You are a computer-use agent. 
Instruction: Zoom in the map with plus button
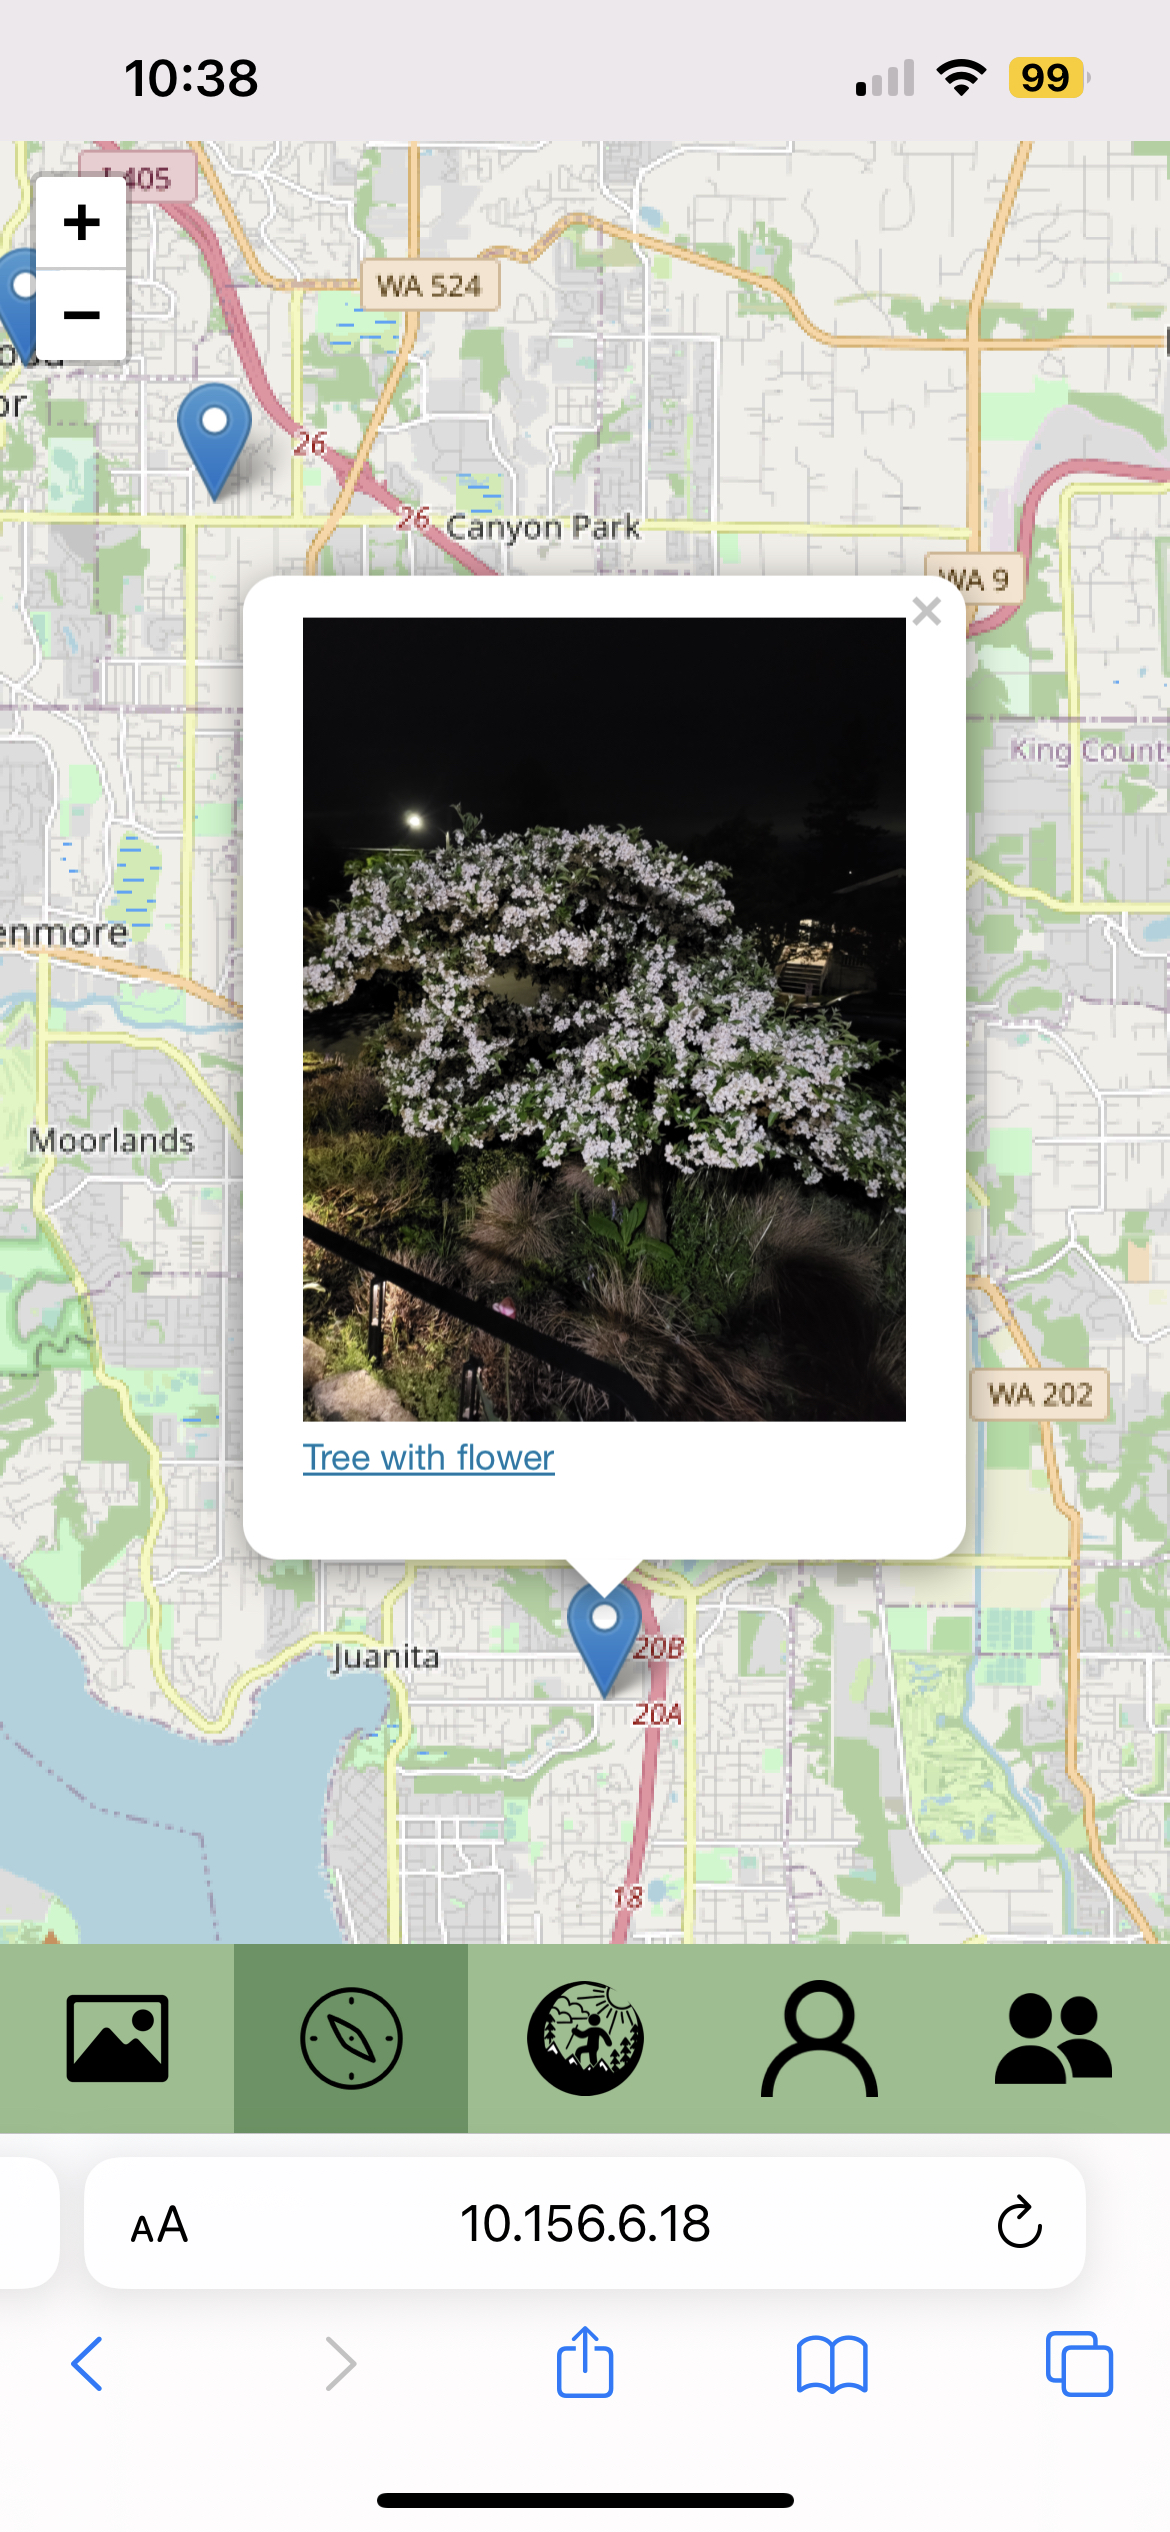click(x=81, y=222)
